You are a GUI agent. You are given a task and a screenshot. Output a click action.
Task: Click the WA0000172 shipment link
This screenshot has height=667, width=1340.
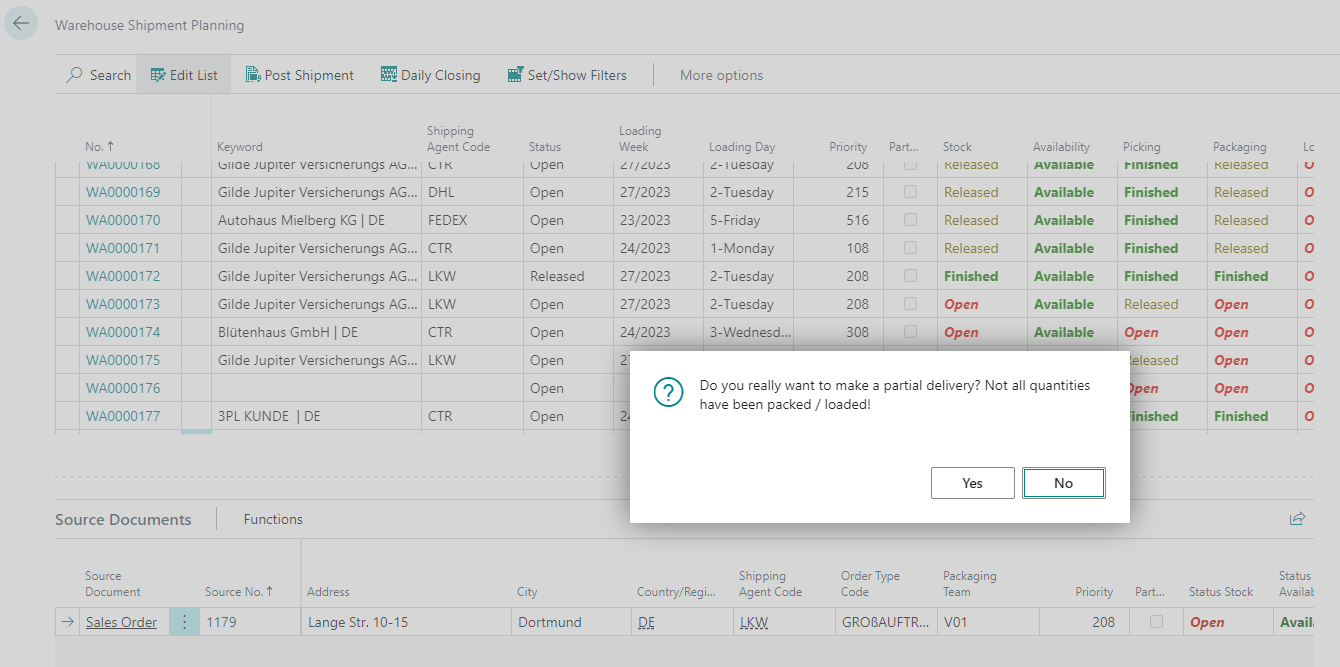123,275
